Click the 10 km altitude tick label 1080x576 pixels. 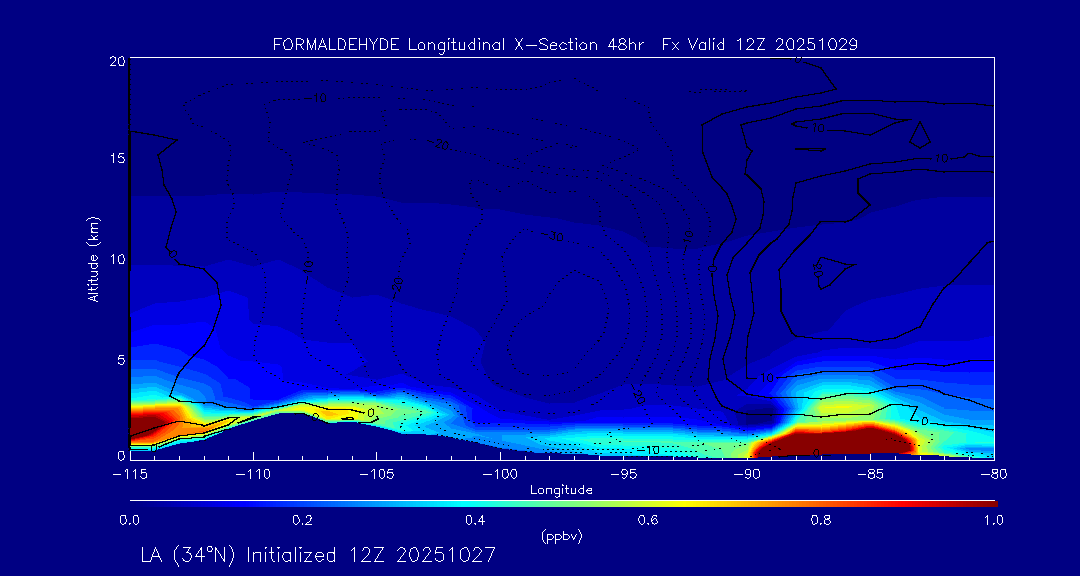[x=116, y=259]
